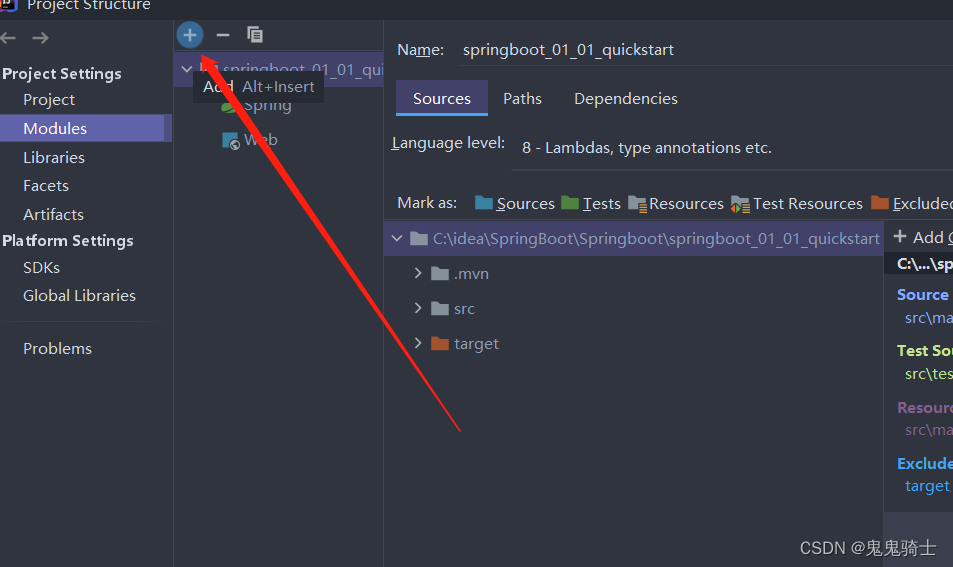Click the Excluded Folders heading
The width and height of the screenshot is (953, 567).
click(924, 463)
